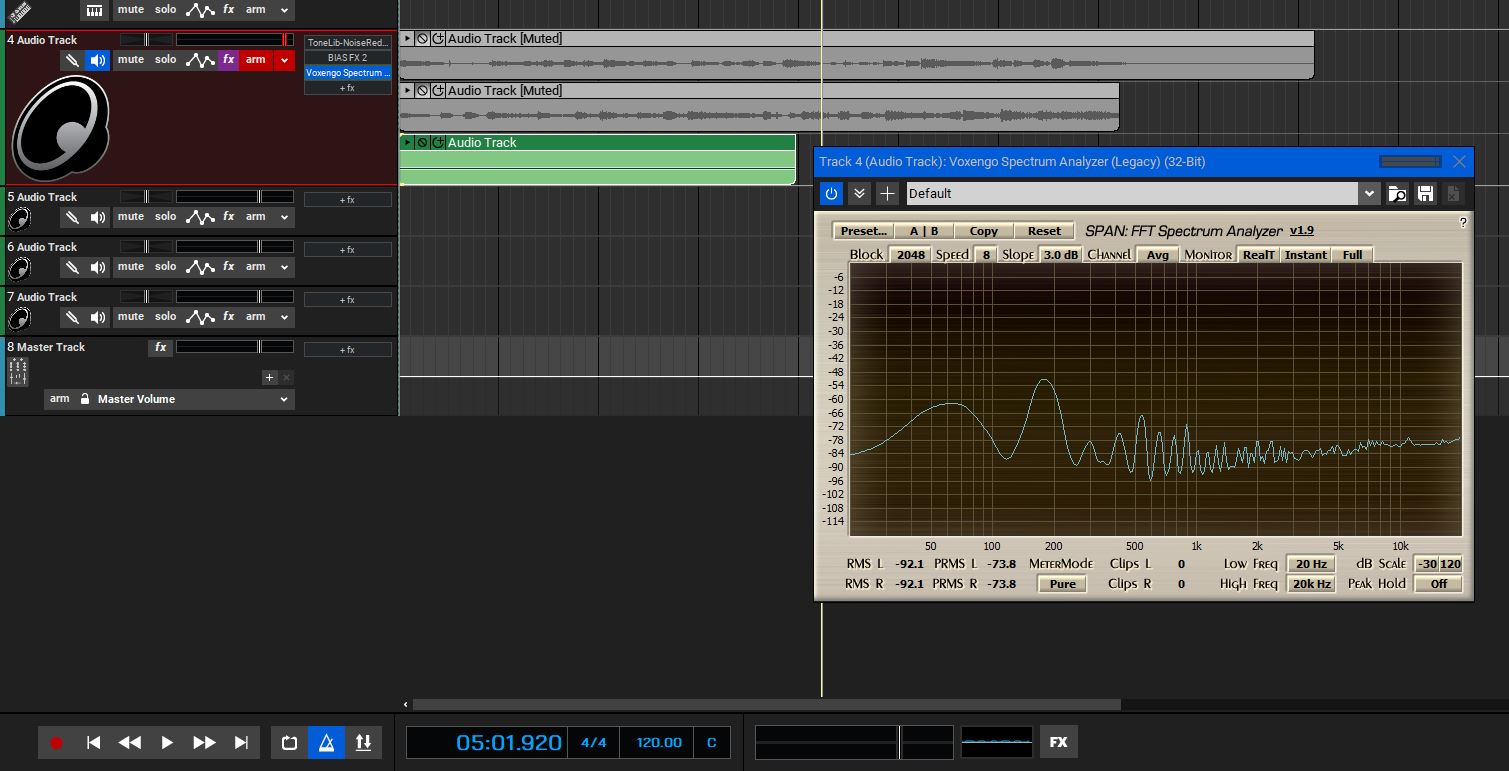Toggle speaker monitor icon on track 6
The width and height of the screenshot is (1509, 771).
(98, 267)
